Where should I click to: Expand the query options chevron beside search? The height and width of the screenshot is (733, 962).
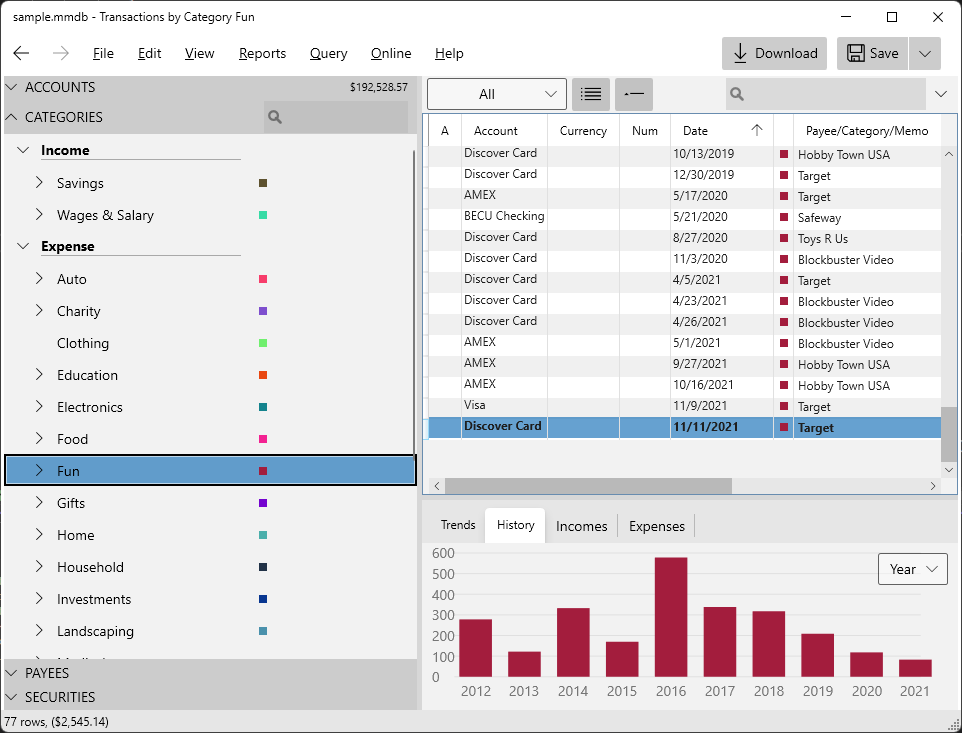[940, 94]
